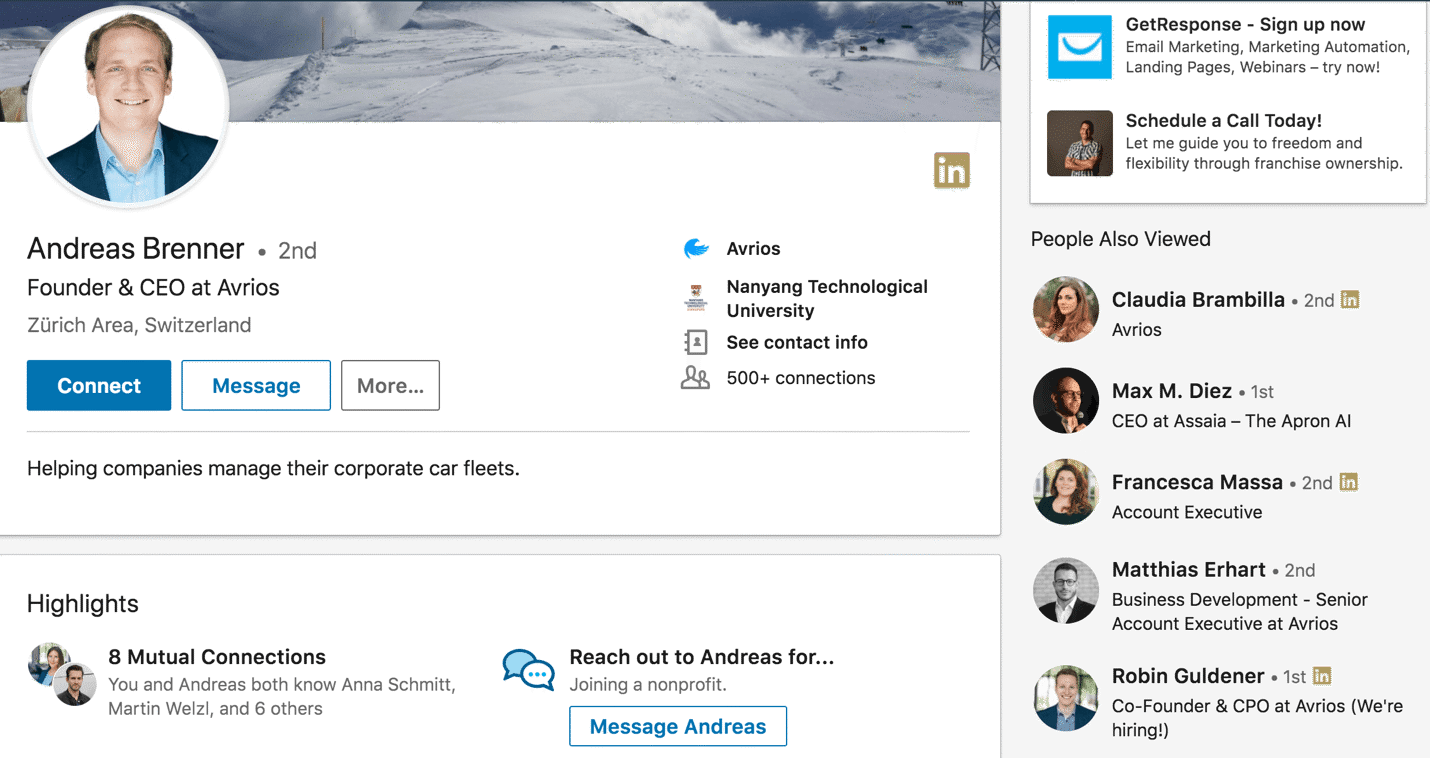Open Robin Guldener's avatar
The image size is (1430, 758).
coord(1066,698)
